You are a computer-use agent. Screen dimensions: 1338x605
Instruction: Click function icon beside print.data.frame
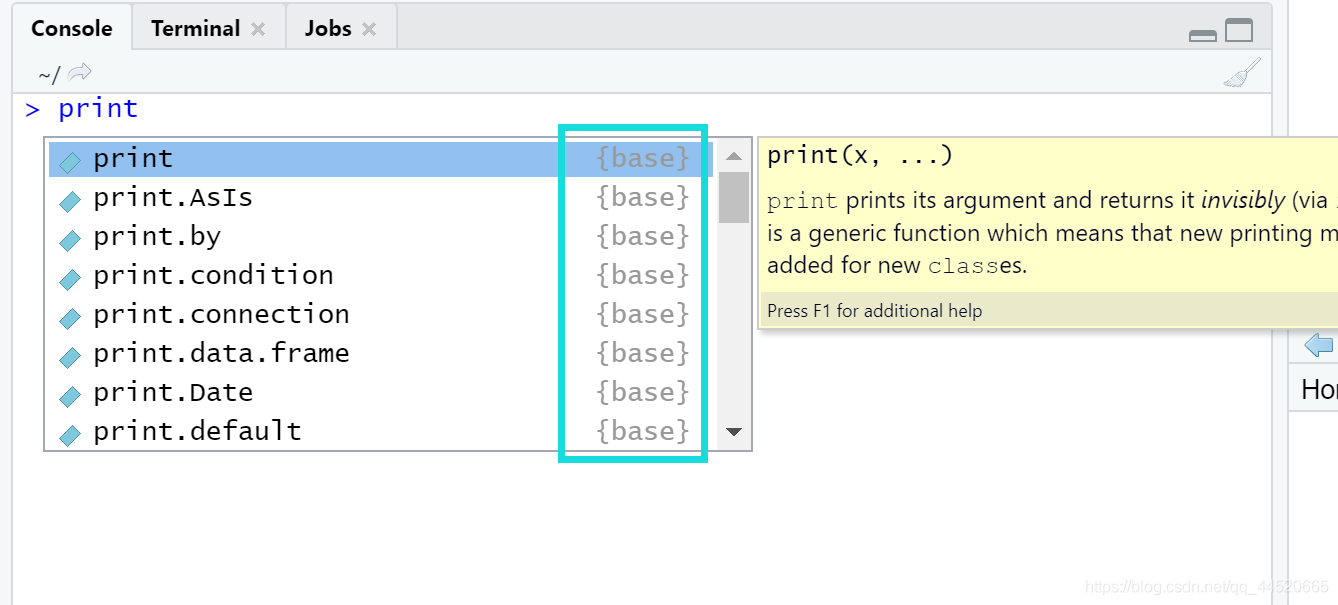click(70, 357)
